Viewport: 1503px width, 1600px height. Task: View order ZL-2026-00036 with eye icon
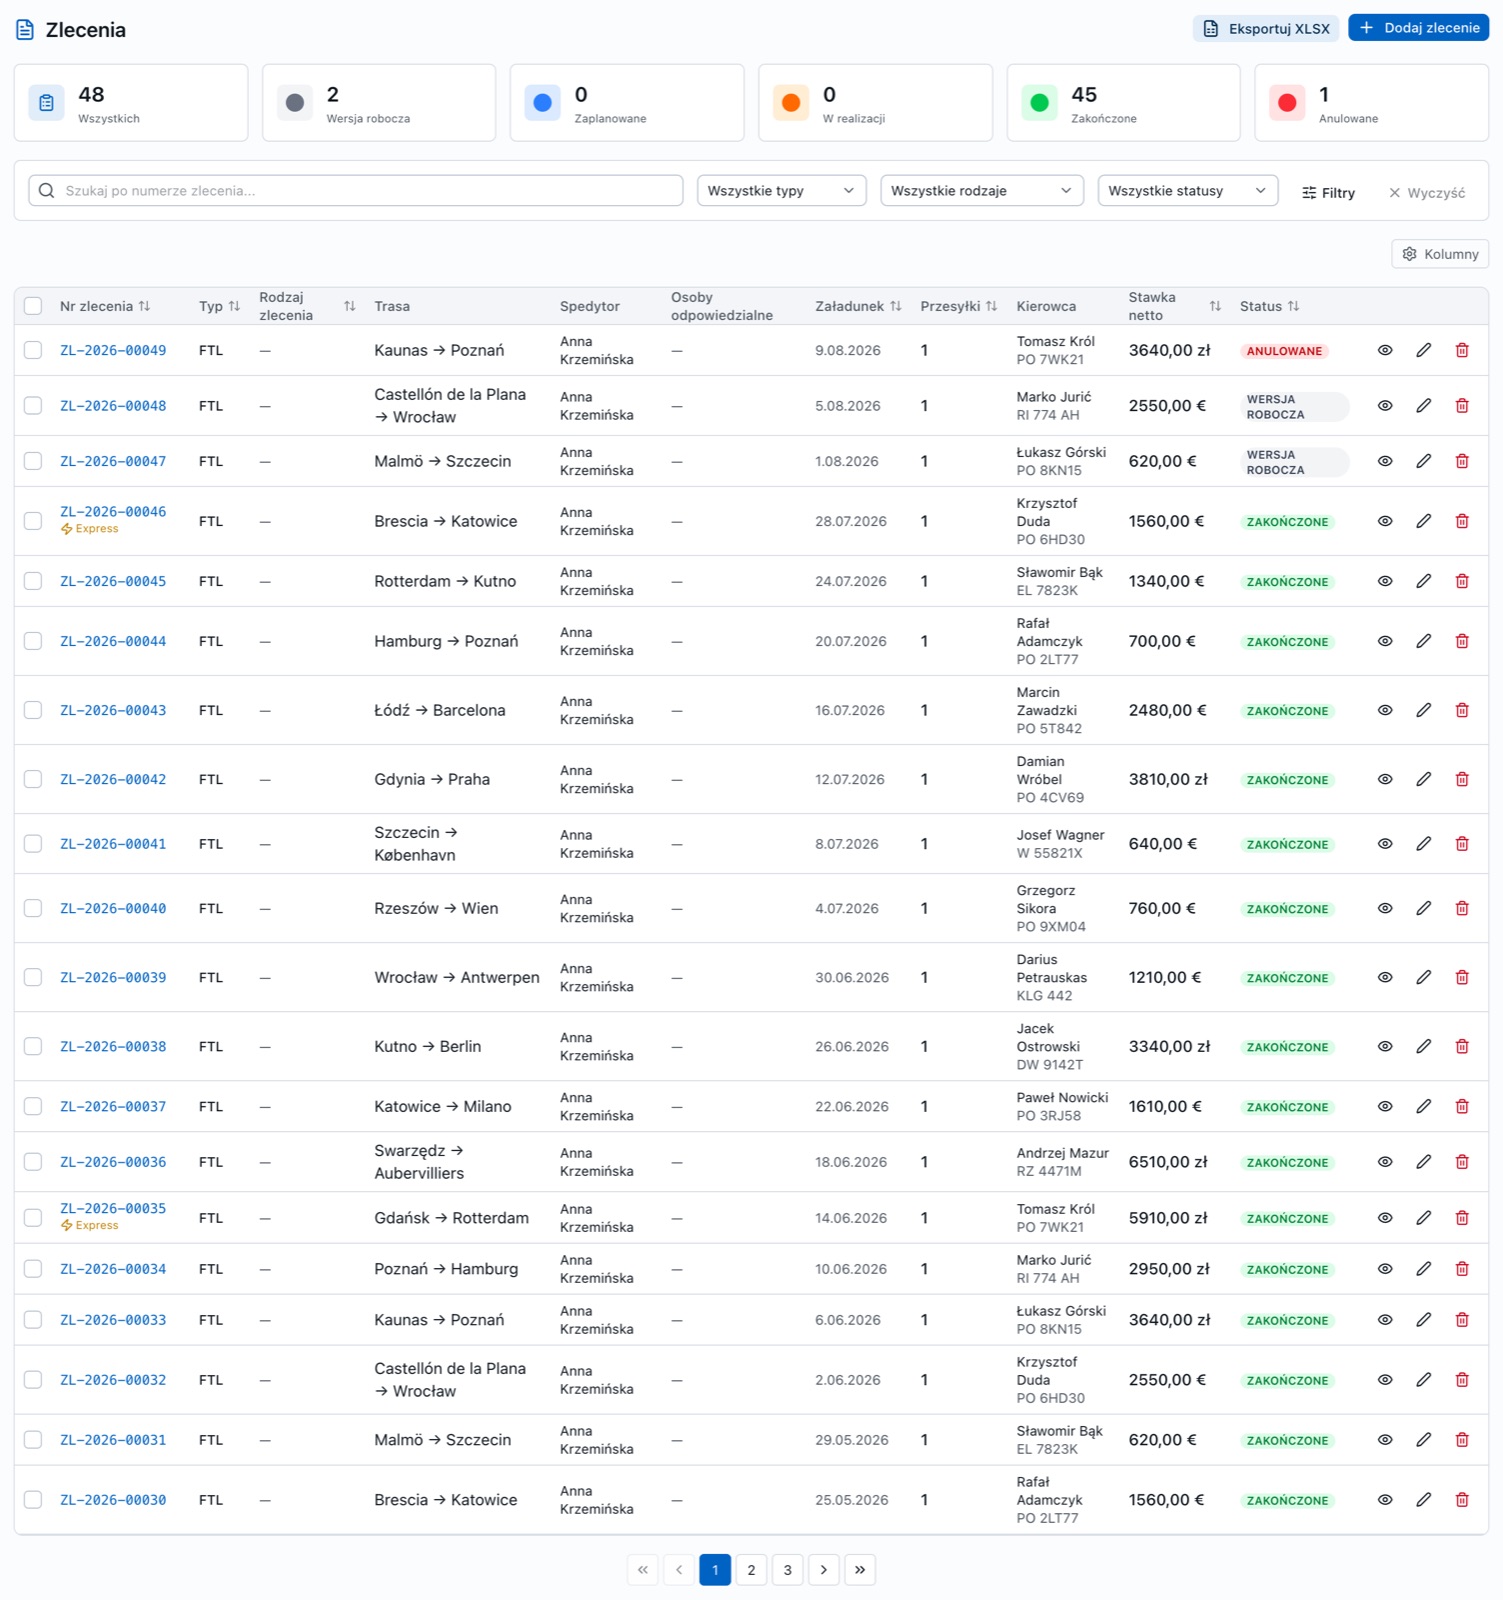point(1385,1162)
